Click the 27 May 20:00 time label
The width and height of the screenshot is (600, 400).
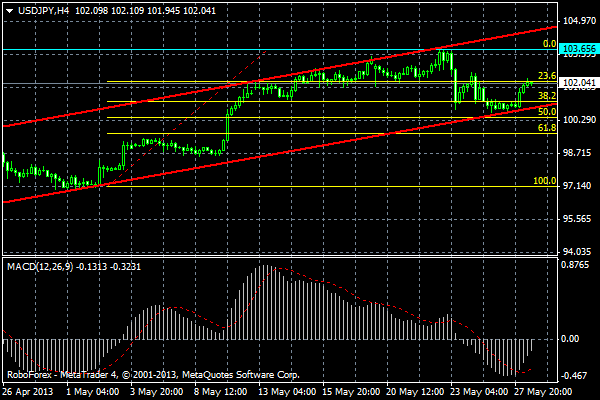[543, 392]
